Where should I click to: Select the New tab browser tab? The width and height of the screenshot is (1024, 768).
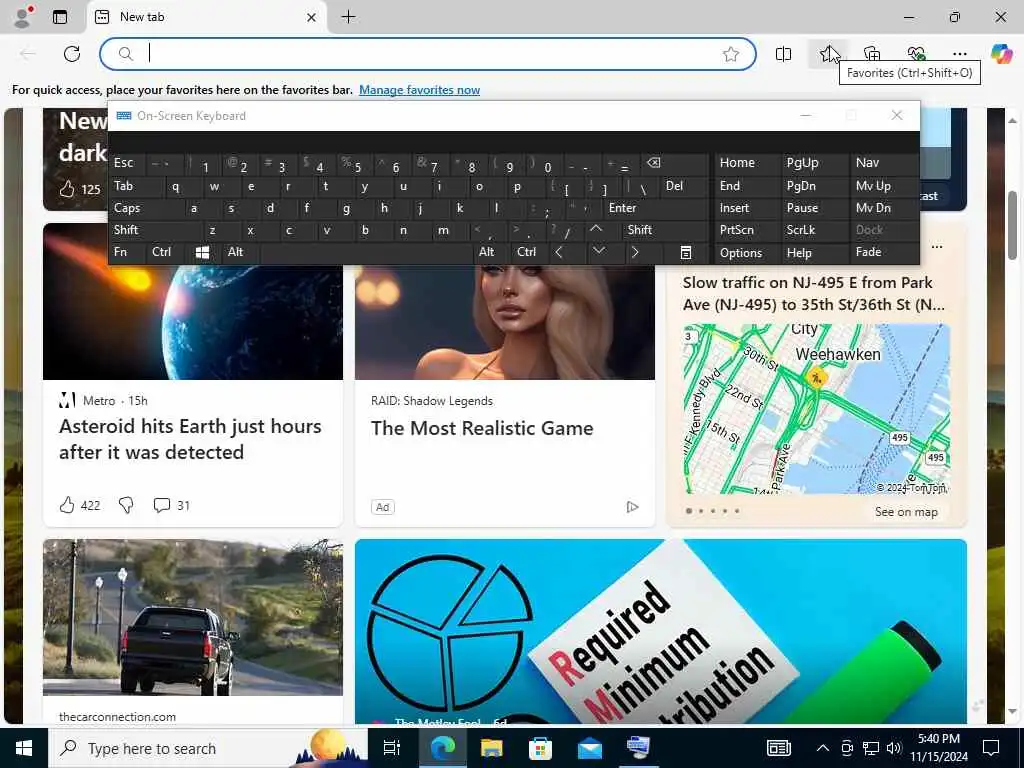[206, 17]
